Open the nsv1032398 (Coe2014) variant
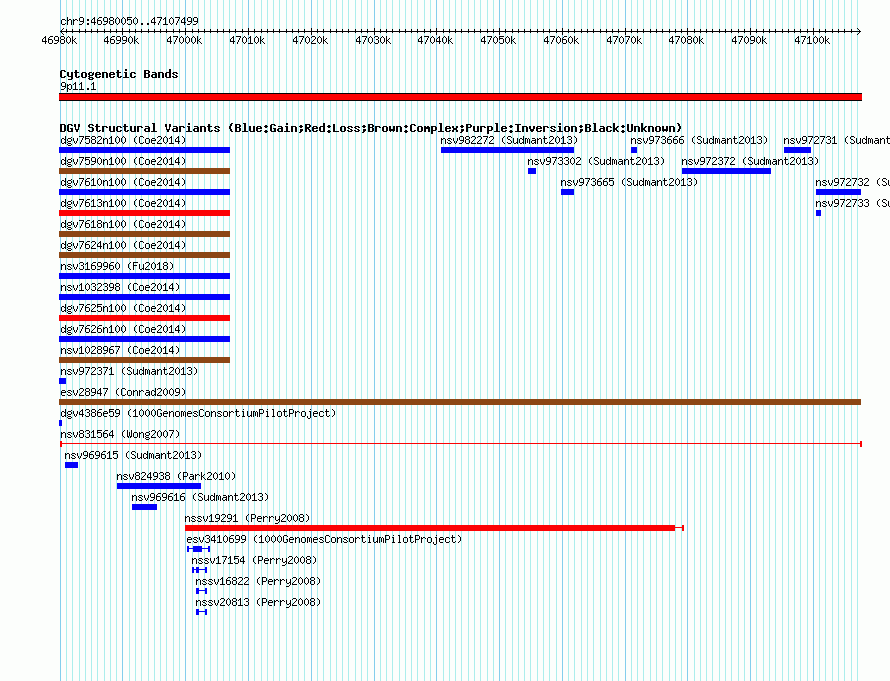 click(120, 287)
